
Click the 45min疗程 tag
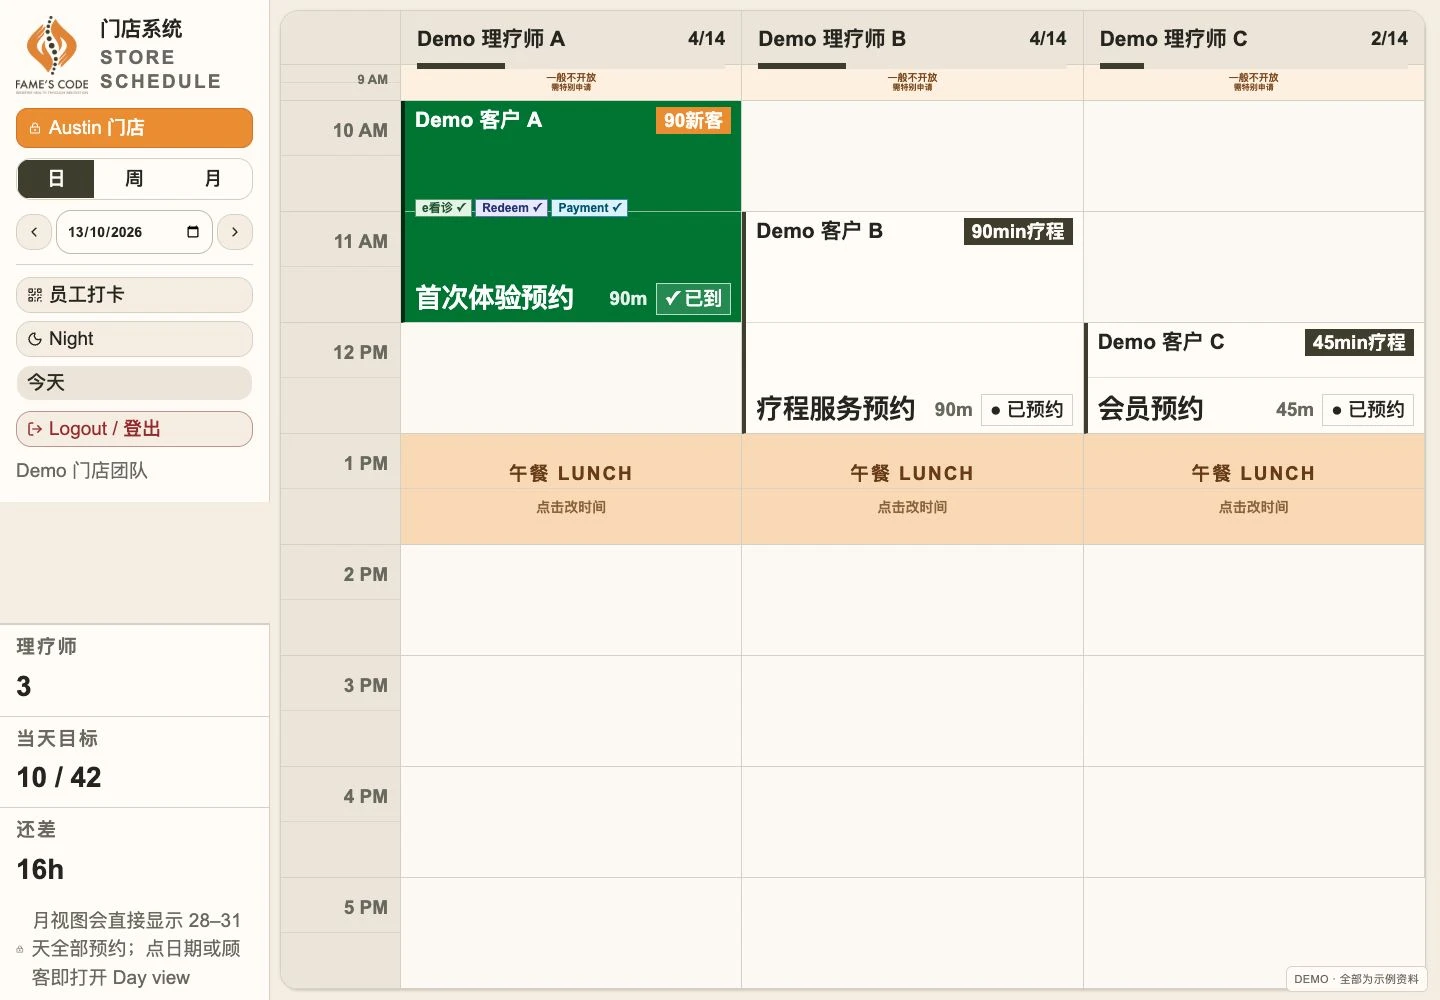point(1359,343)
